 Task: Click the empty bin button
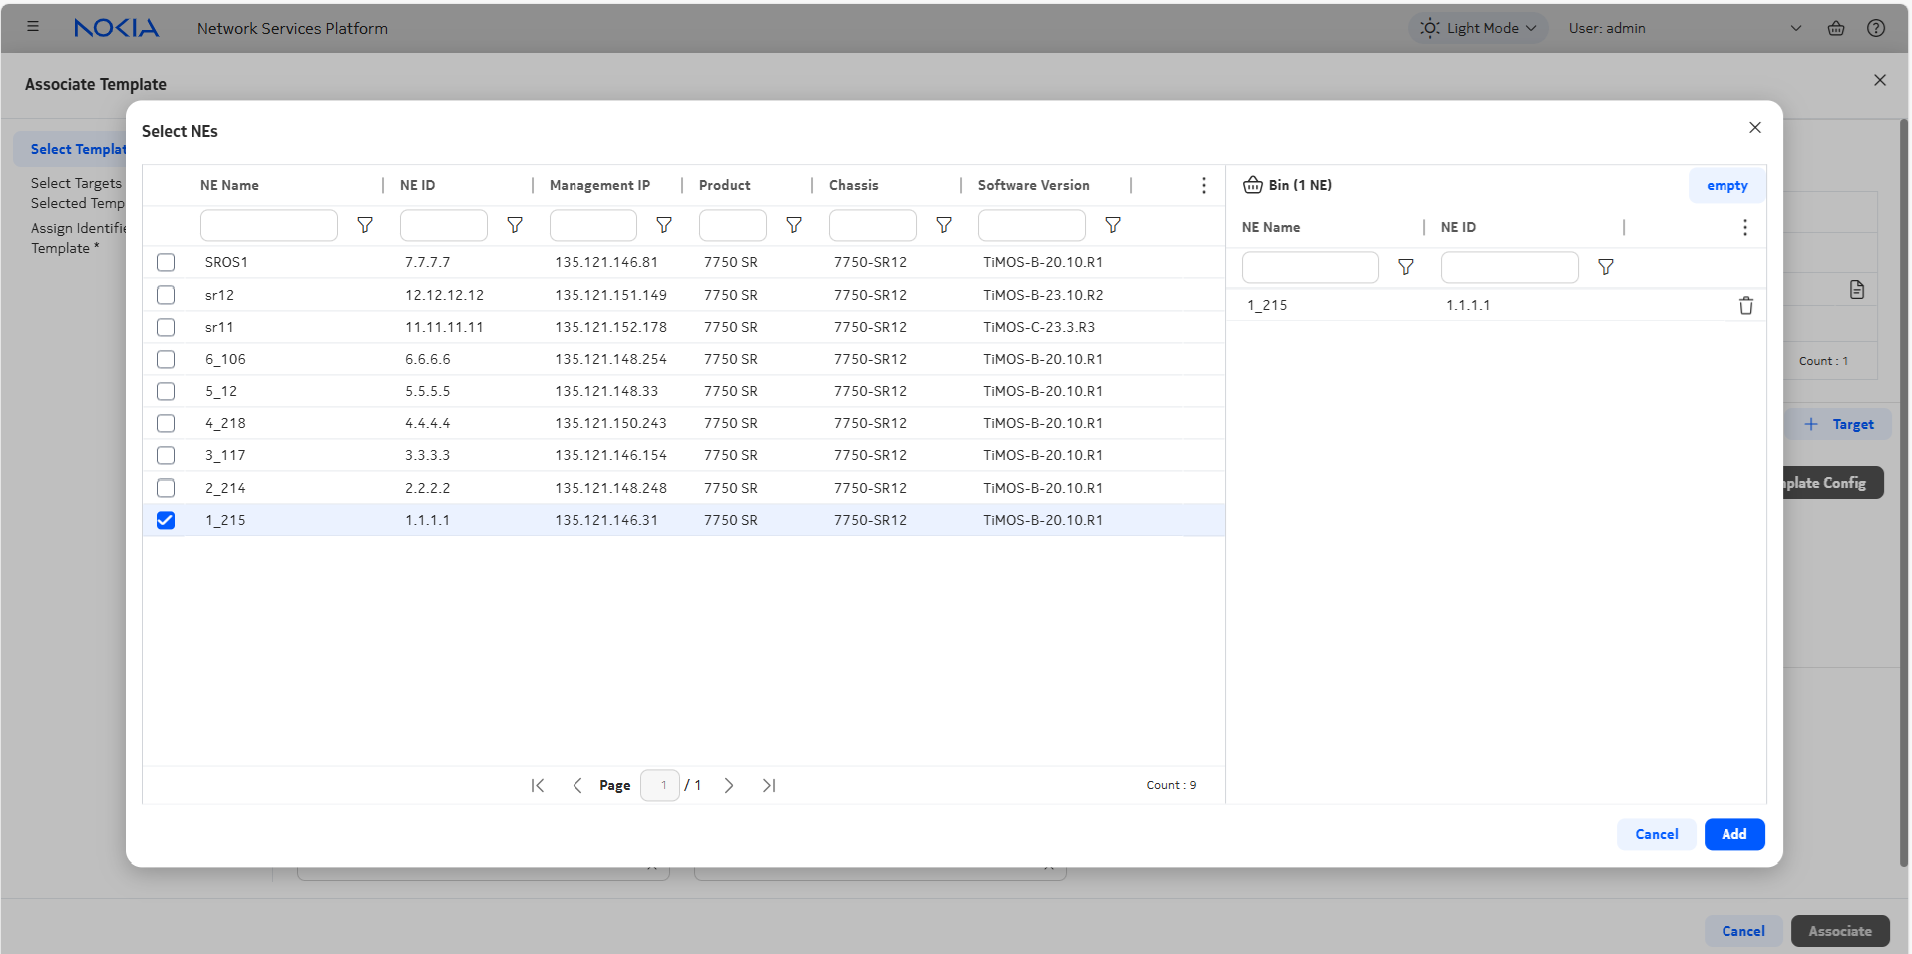[x=1726, y=186]
